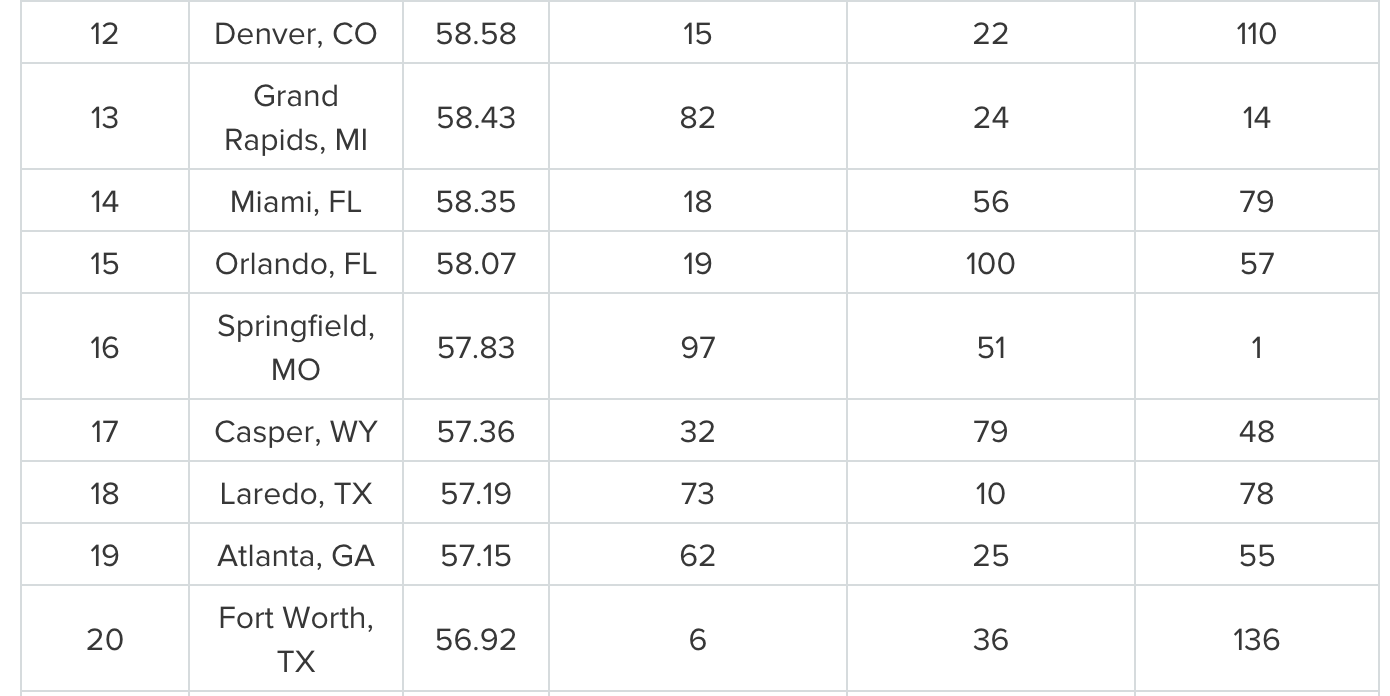This screenshot has width=1390, height=696.
Task: Click the score 58.35 in Miami row
Action: [x=476, y=202]
